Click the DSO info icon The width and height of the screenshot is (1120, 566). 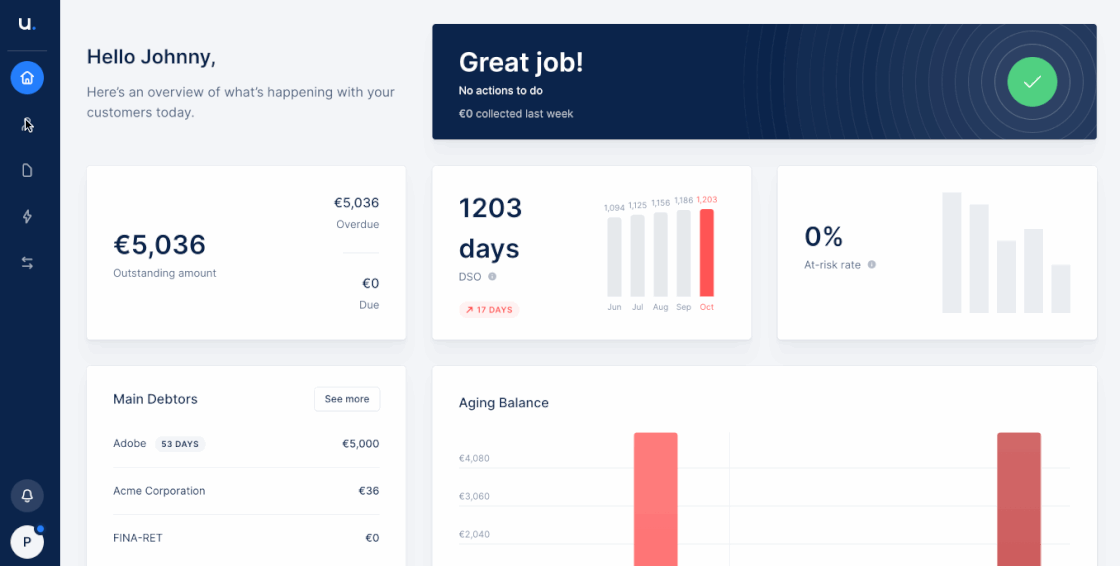[x=492, y=277]
